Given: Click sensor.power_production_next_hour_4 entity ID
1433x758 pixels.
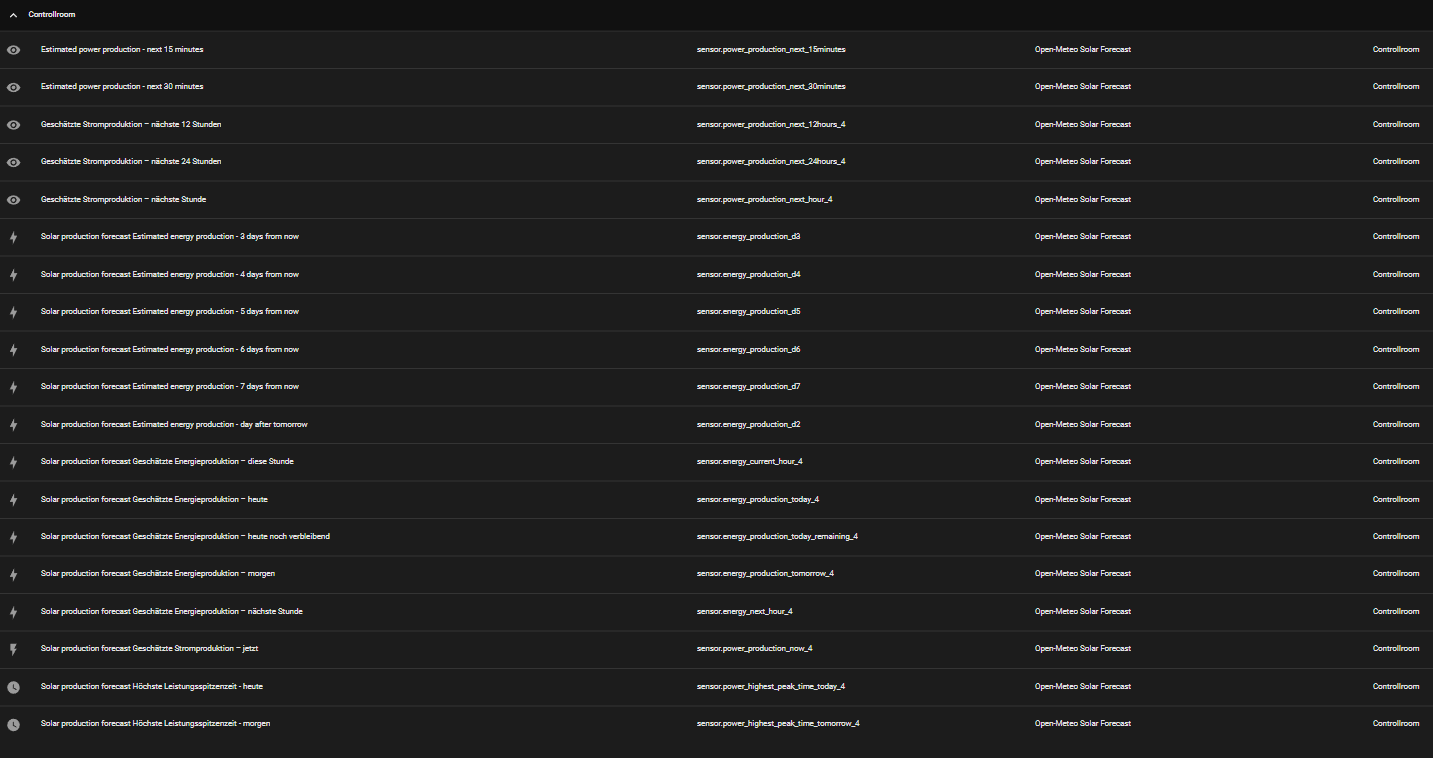Looking at the screenshot, I should coord(765,199).
